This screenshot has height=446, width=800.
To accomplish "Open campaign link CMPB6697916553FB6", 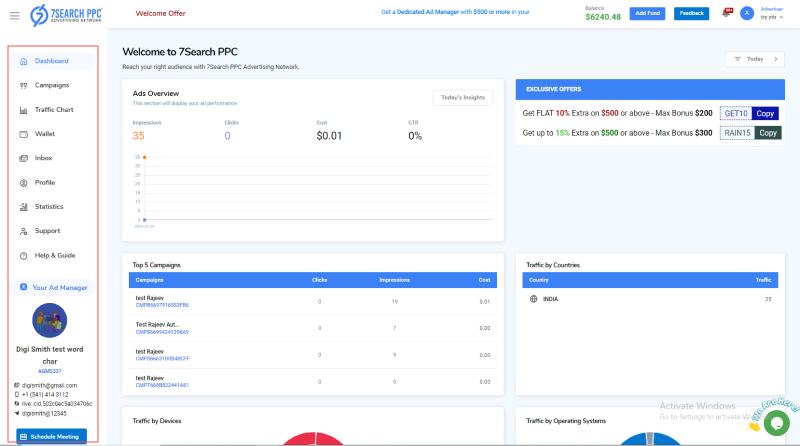I will (x=162, y=305).
